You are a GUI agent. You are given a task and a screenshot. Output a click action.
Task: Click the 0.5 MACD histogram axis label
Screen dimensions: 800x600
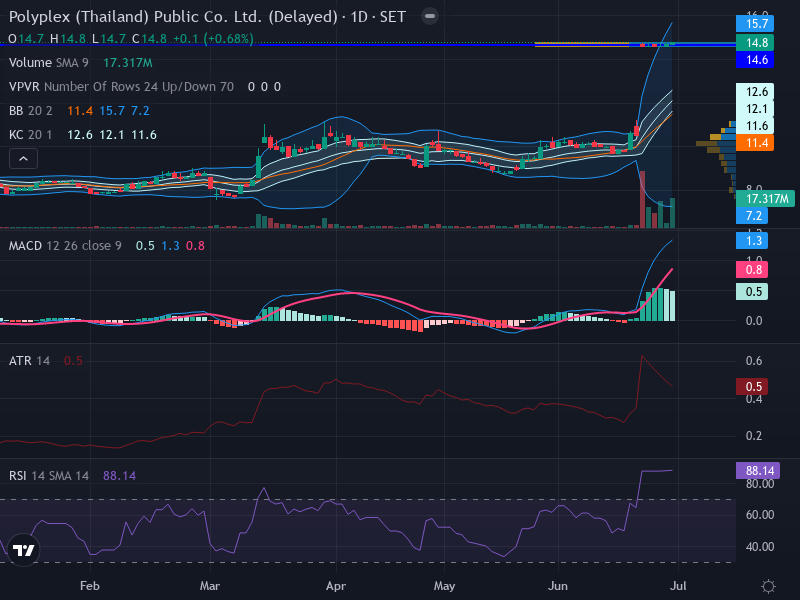tap(752, 291)
